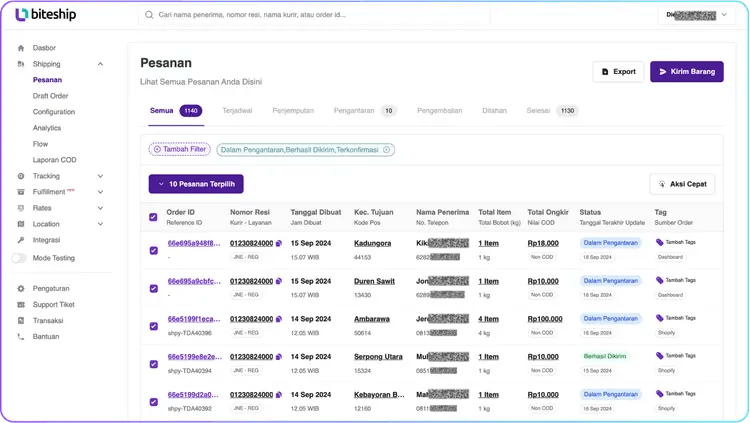Copy resi number for Serpong Utara order
The height and width of the screenshot is (423, 750).
point(278,356)
